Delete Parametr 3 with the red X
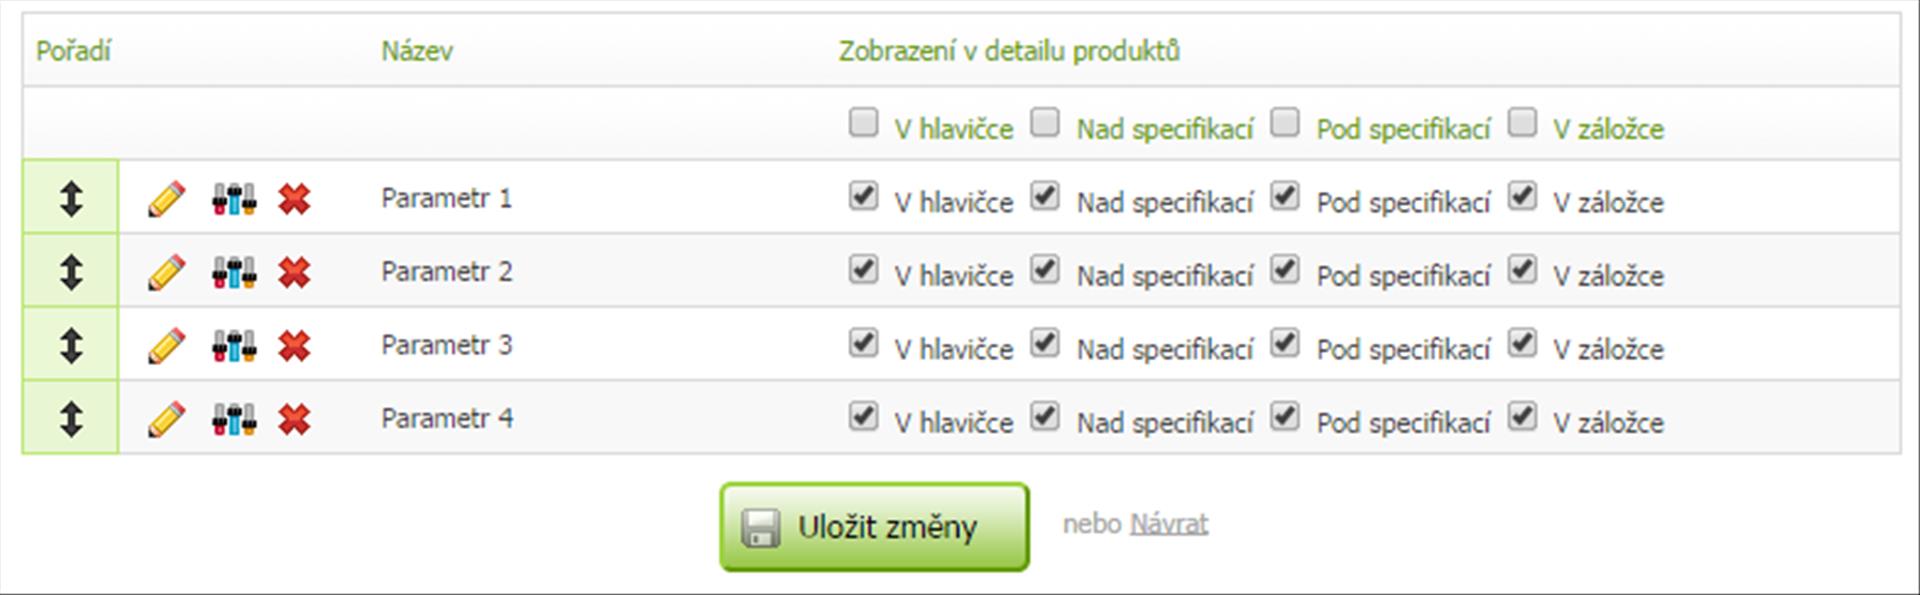Image resolution: width=1920 pixels, height=595 pixels. point(294,346)
